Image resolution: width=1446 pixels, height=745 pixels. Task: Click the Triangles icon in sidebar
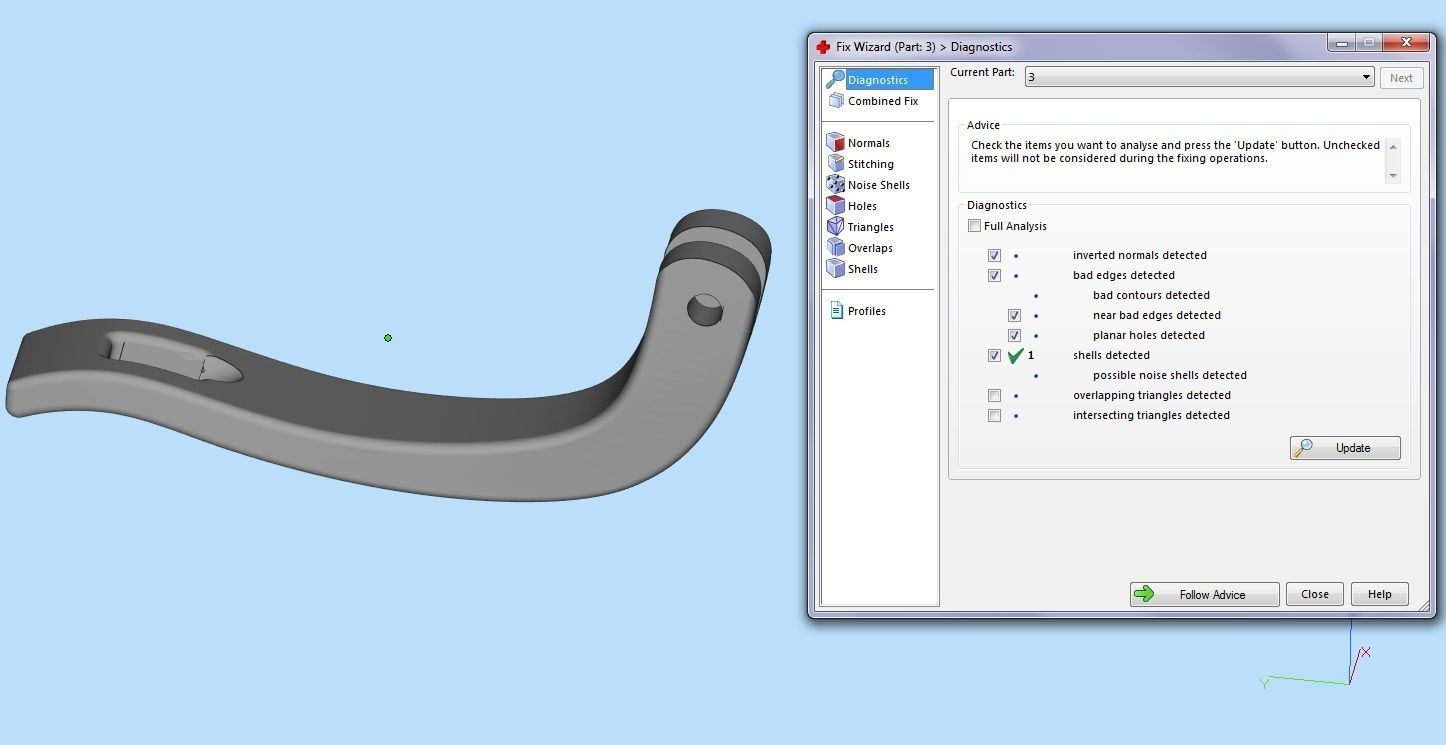pyautogui.click(x=836, y=227)
